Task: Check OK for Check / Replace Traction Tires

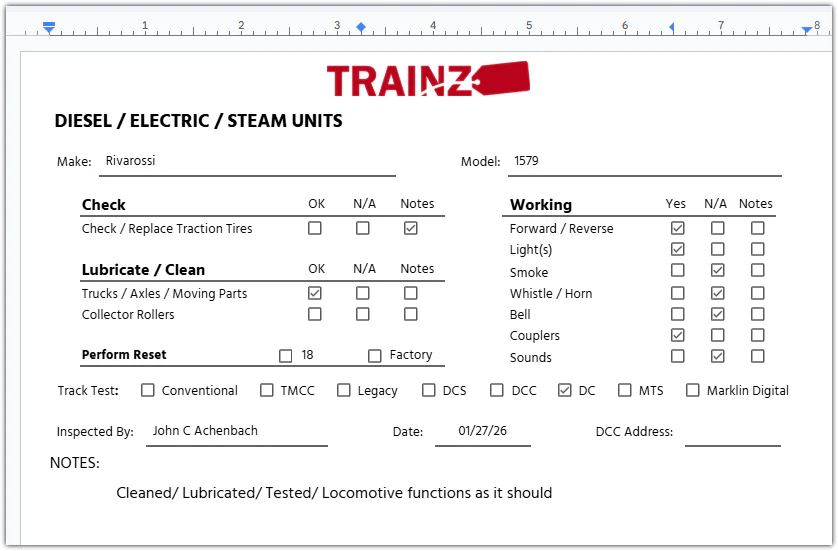Action: coord(315,228)
